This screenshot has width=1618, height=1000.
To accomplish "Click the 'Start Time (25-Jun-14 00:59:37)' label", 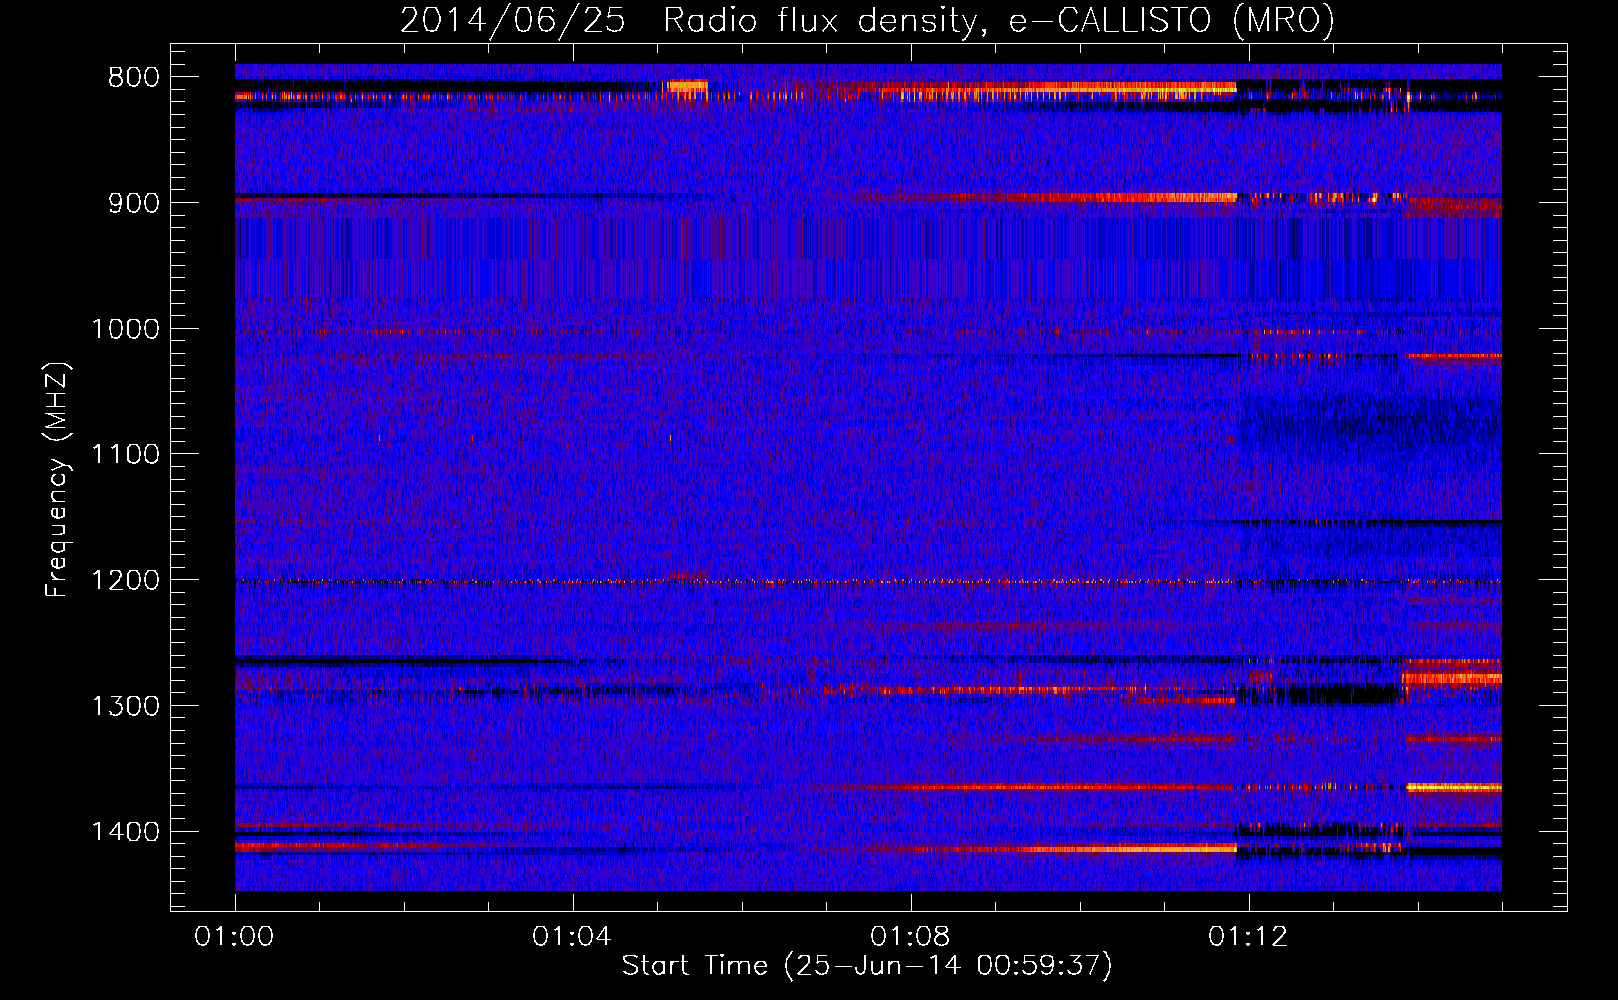I will coord(867,966).
